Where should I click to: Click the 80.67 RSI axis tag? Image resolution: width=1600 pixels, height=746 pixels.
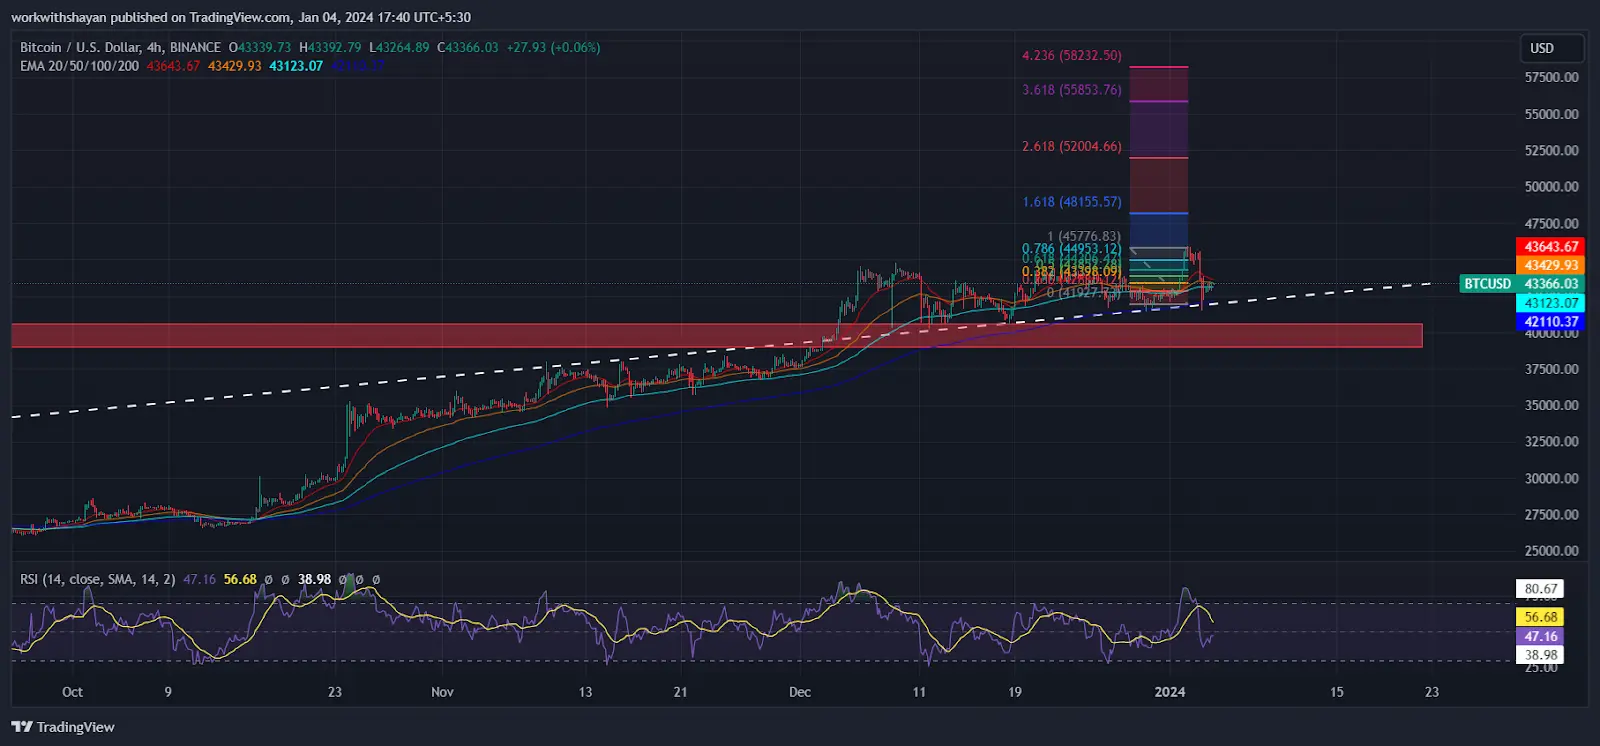(x=1541, y=589)
